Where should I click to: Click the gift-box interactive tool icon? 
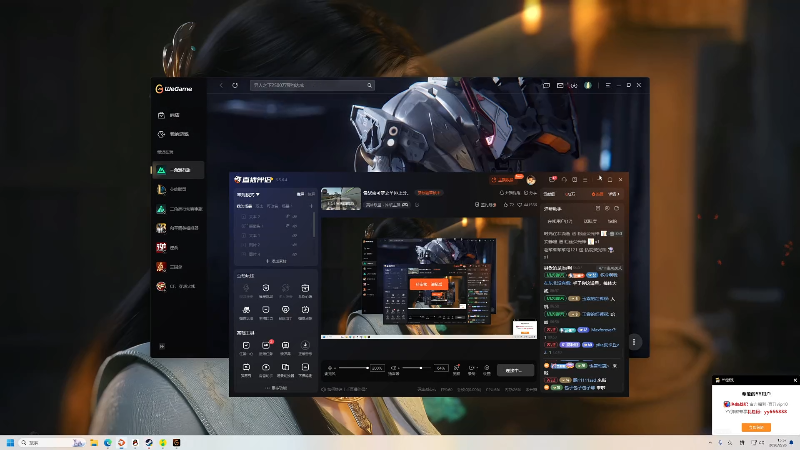point(305,290)
